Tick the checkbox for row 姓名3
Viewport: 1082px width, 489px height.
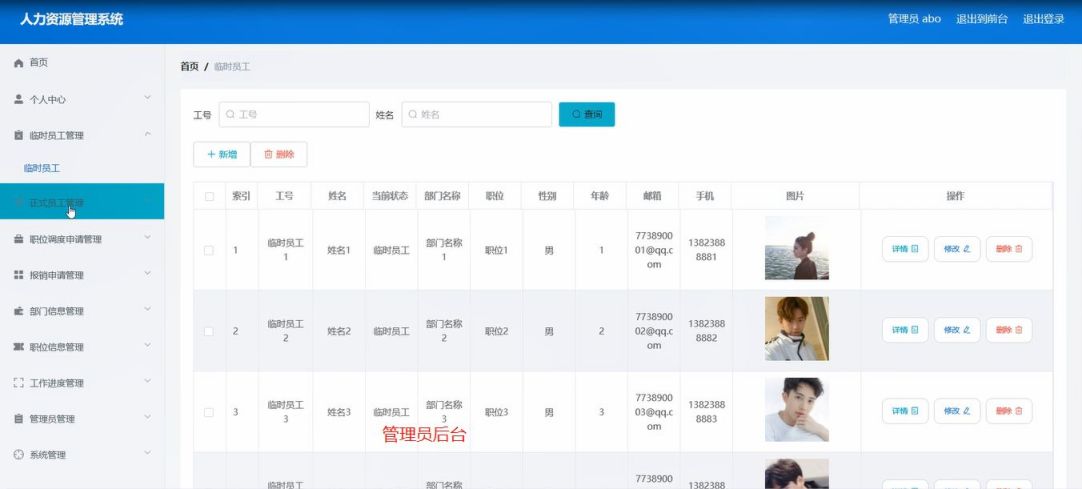tap(208, 412)
